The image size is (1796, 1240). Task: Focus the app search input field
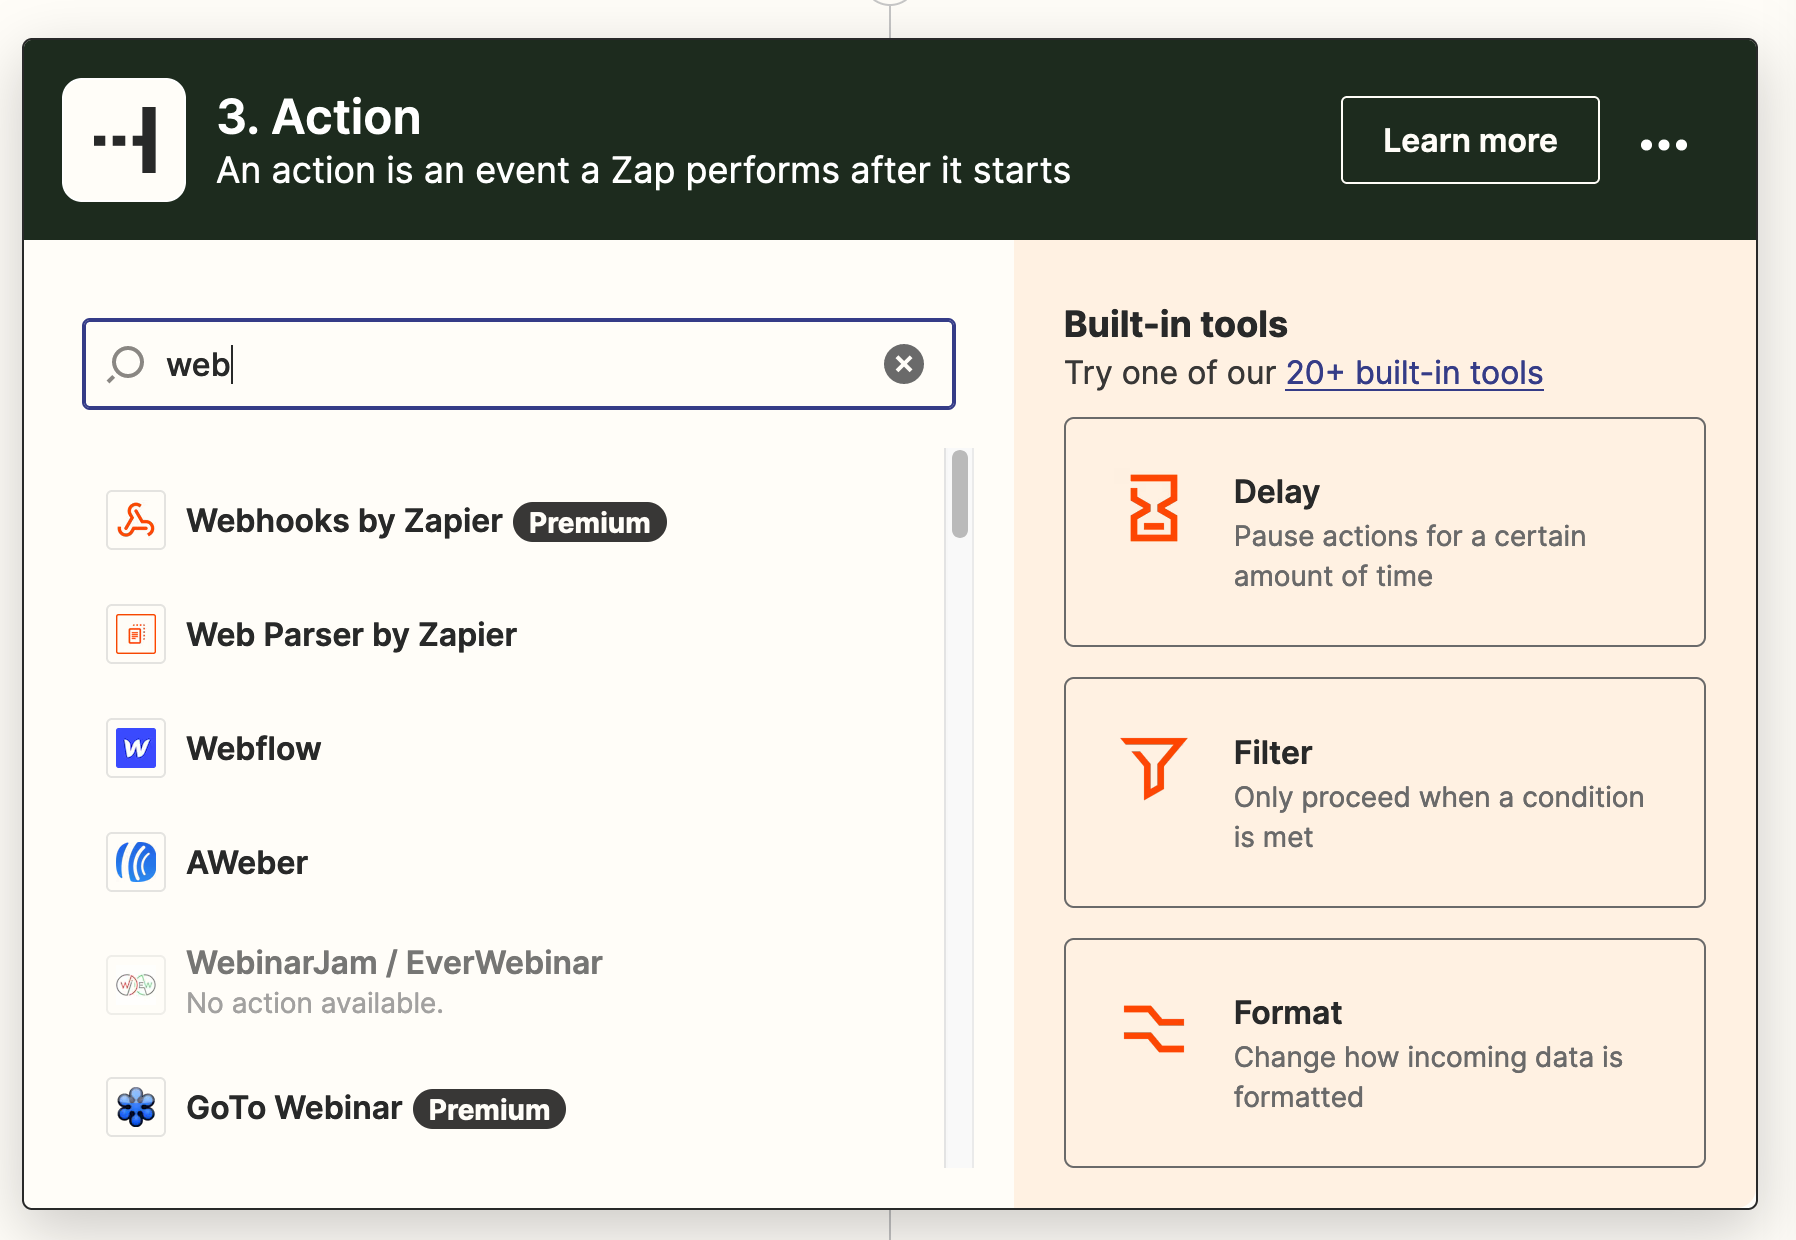520,364
